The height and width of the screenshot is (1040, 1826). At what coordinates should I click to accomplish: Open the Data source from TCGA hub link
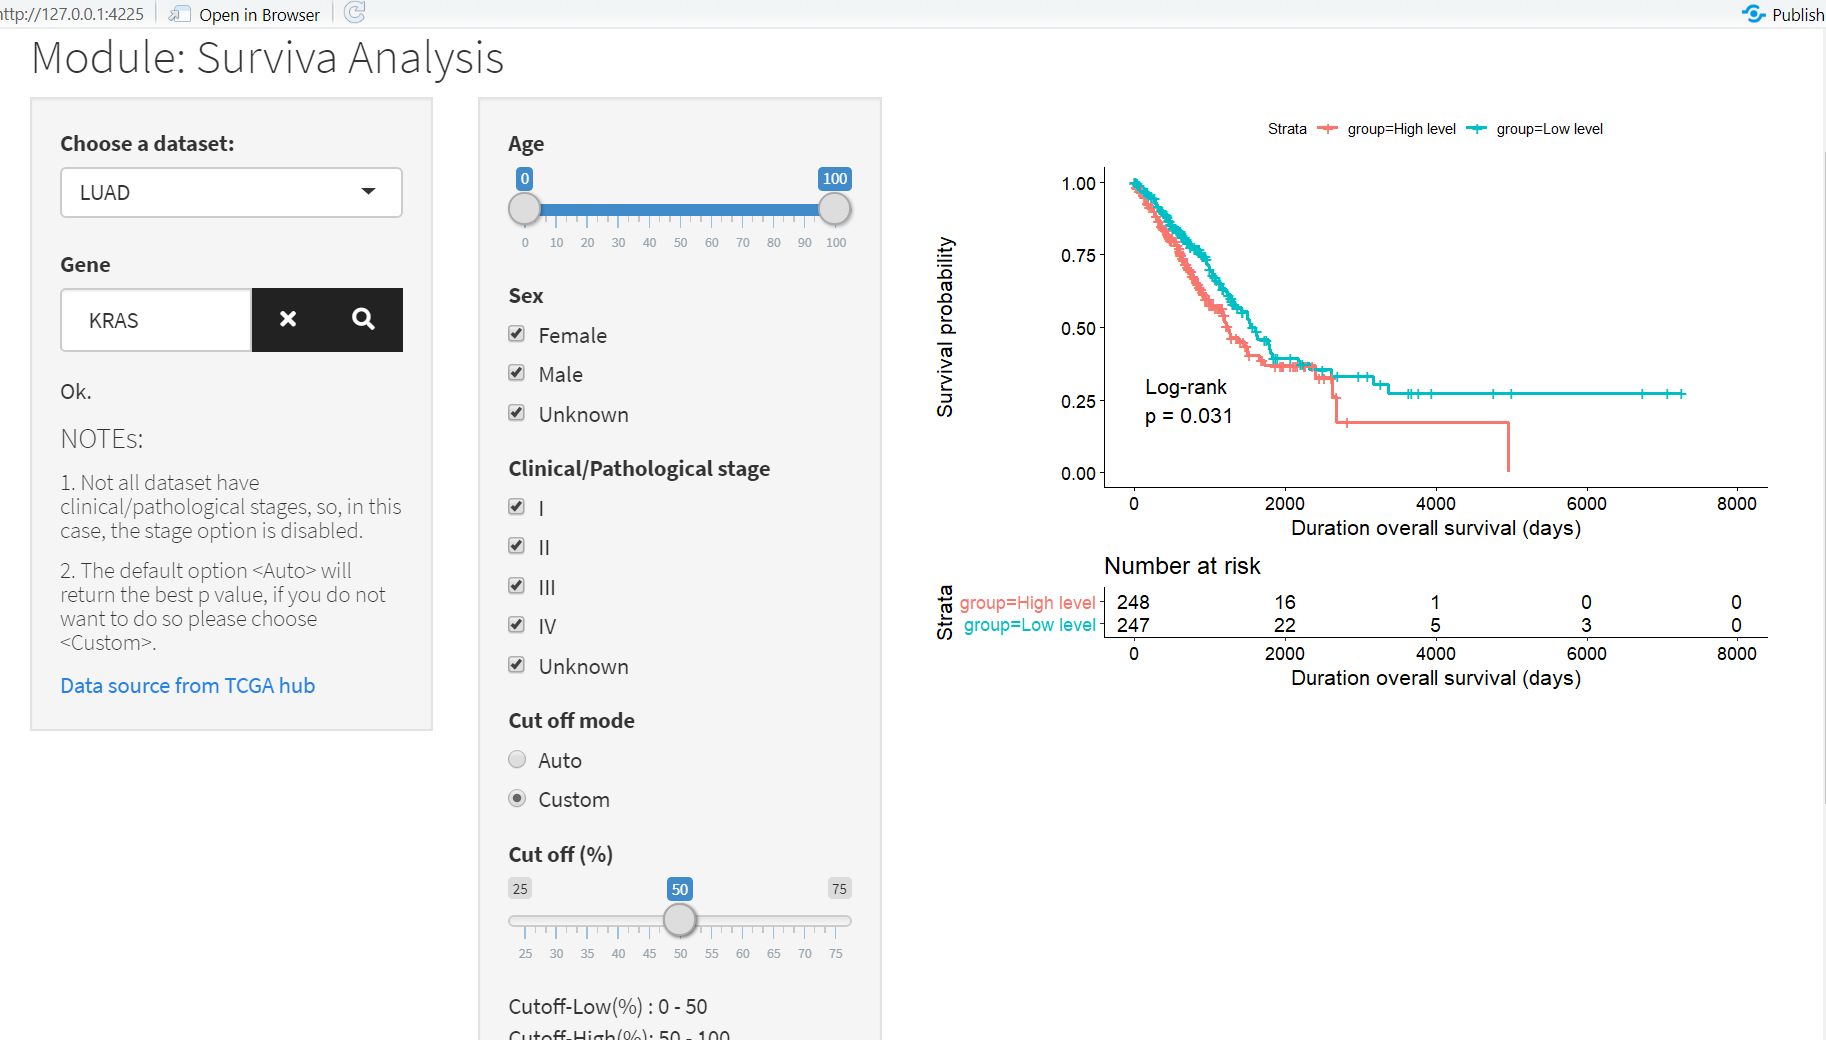(187, 685)
